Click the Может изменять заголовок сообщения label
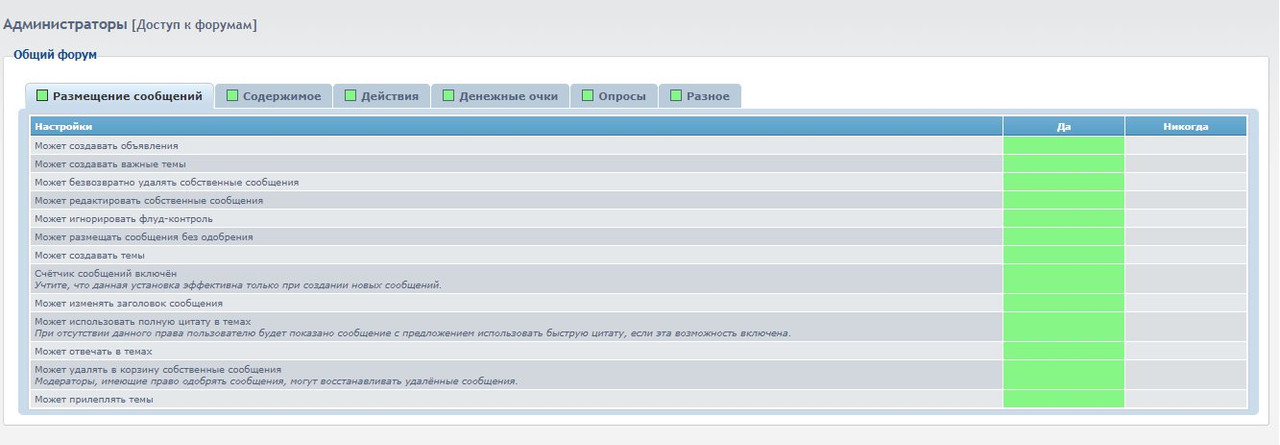This screenshot has height=445, width=1280. pos(128,302)
